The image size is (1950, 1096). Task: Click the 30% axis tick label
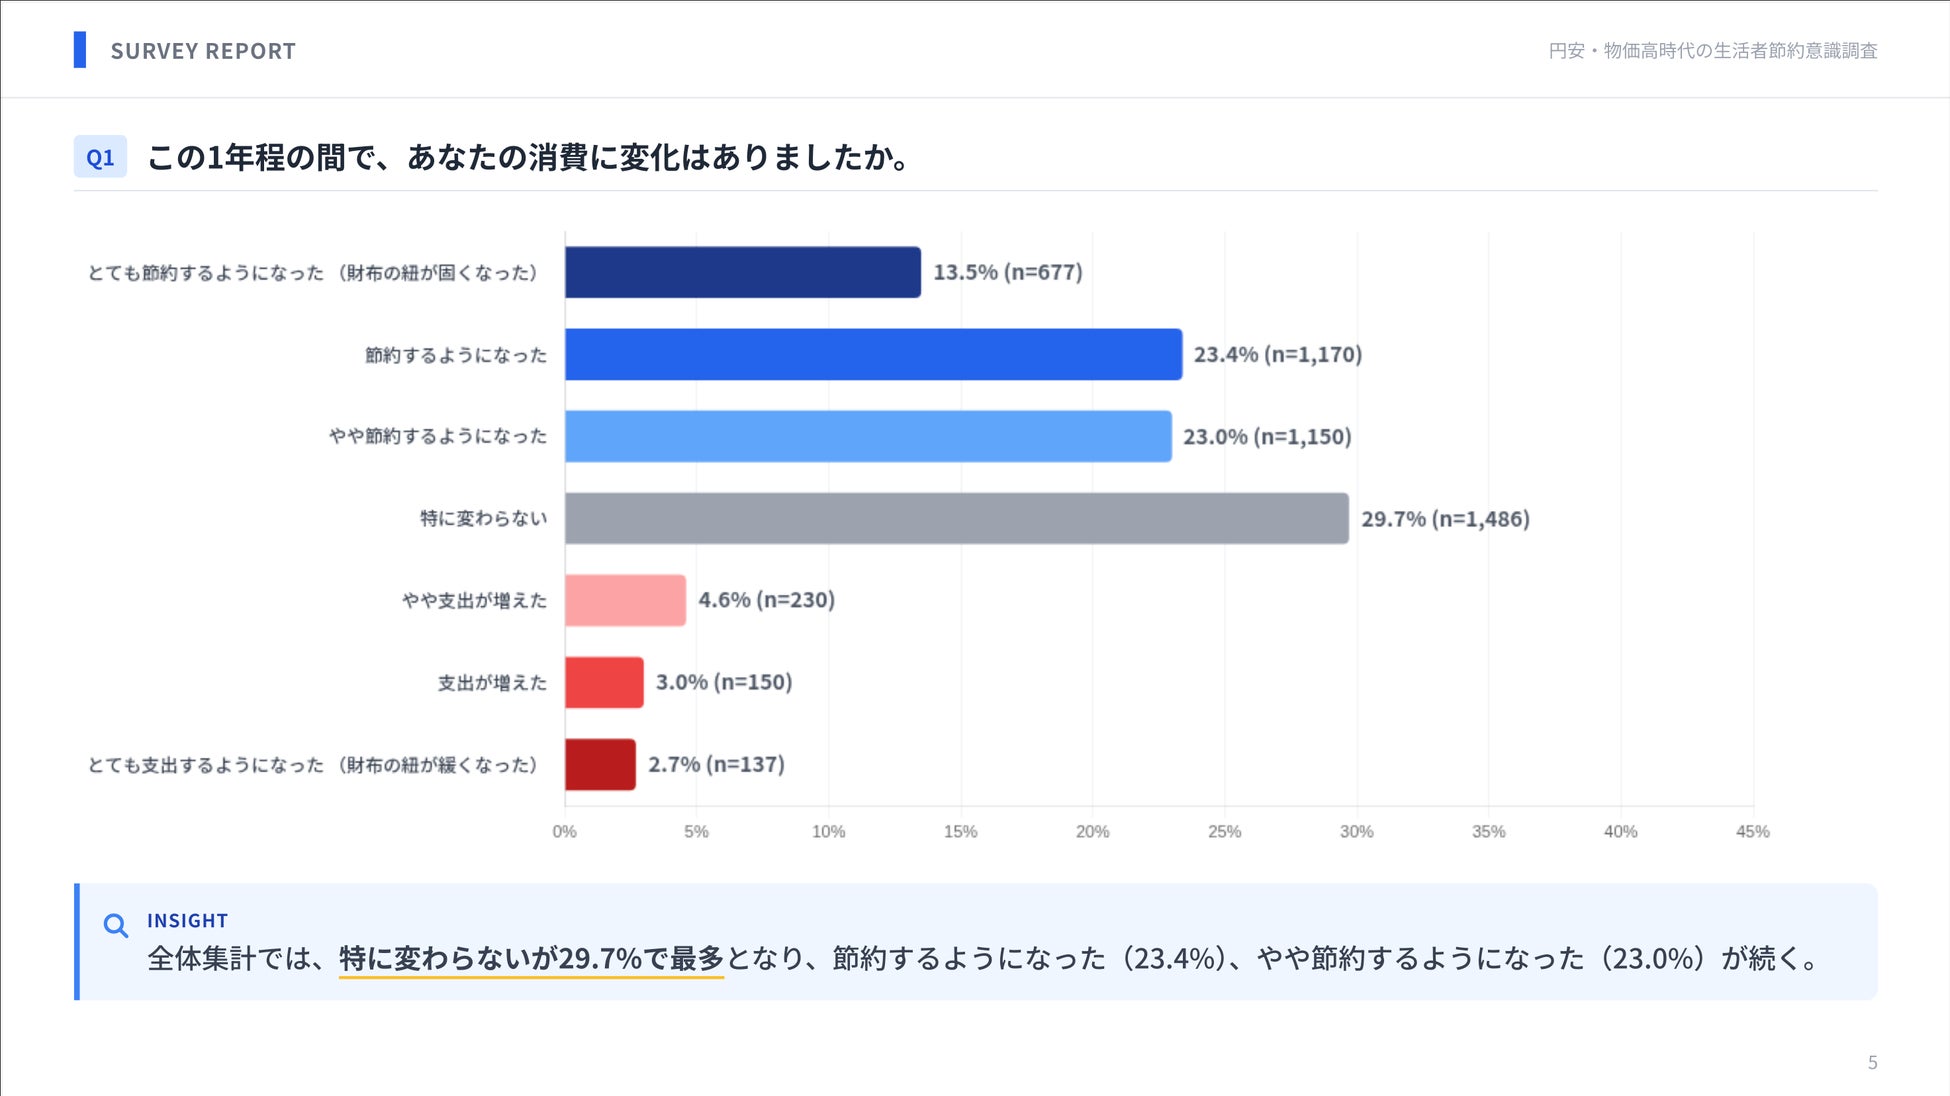(x=1356, y=831)
